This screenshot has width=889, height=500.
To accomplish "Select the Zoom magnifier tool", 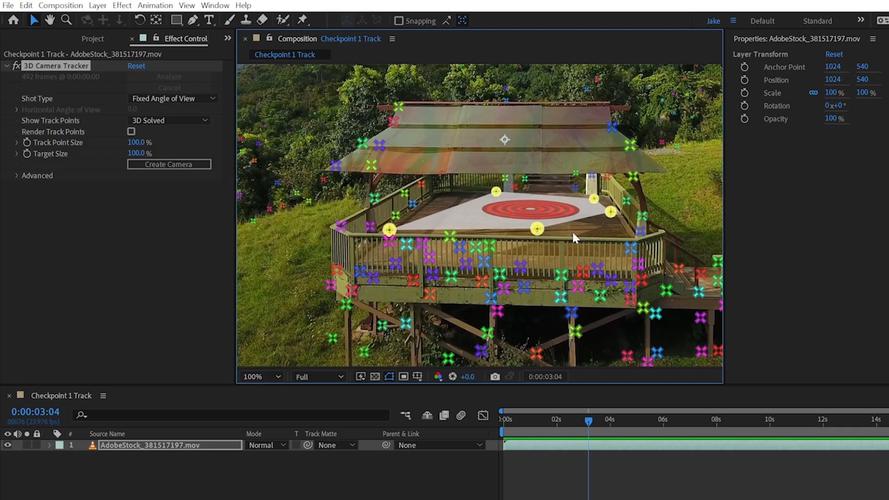I will click(x=66, y=20).
